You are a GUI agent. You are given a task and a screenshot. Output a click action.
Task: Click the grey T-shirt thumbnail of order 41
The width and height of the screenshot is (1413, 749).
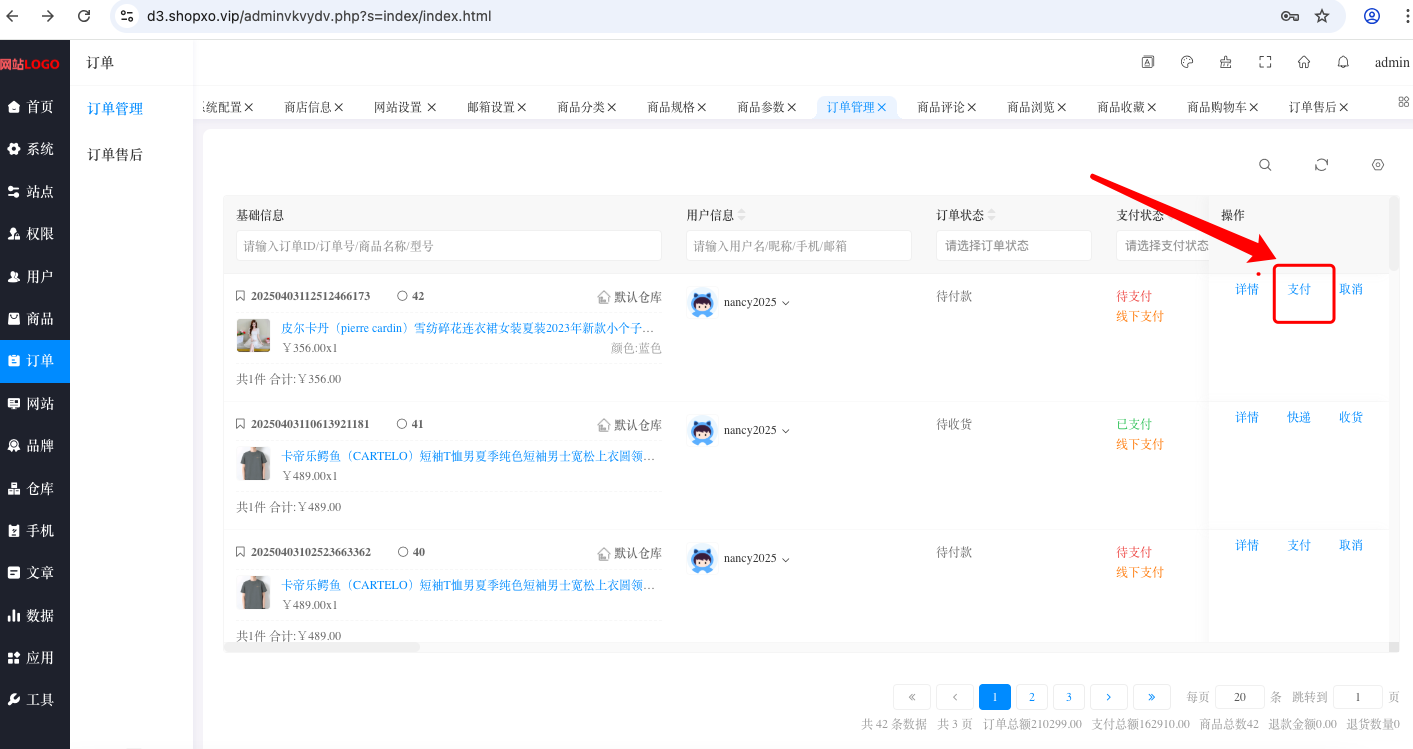point(253,464)
